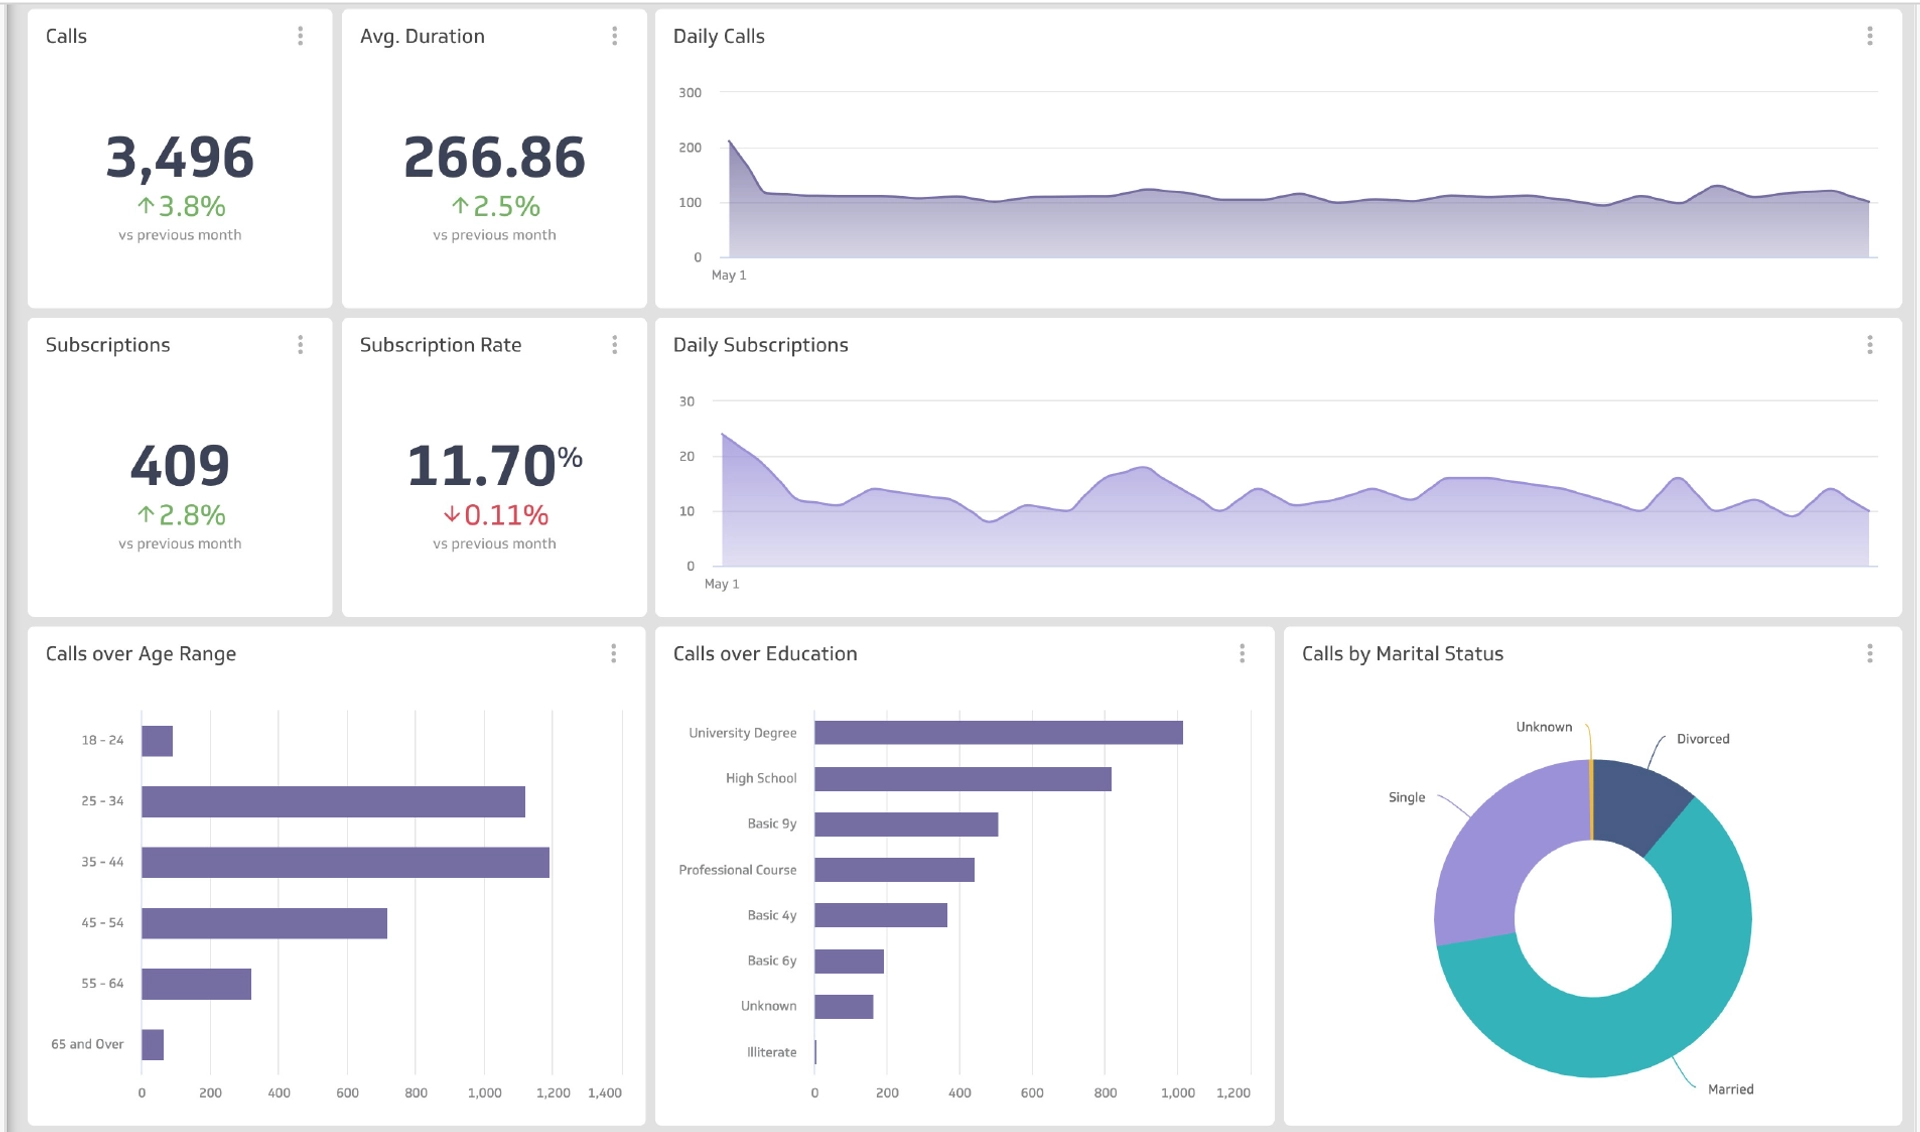Click the Divorced label on donut chart
Viewport: 1920px width, 1132px height.
tap(1702, 739)
